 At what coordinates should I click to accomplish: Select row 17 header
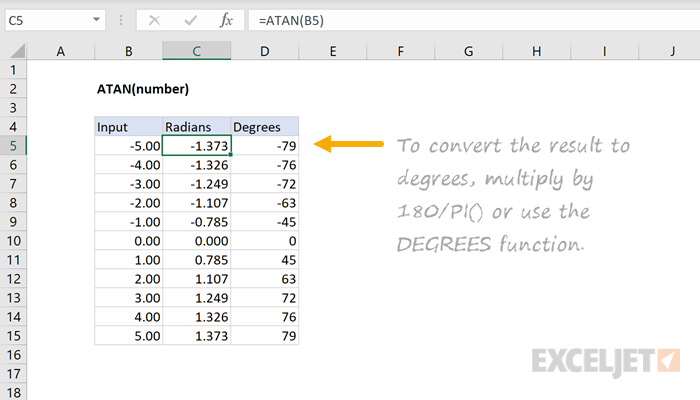tap(13, 373)
